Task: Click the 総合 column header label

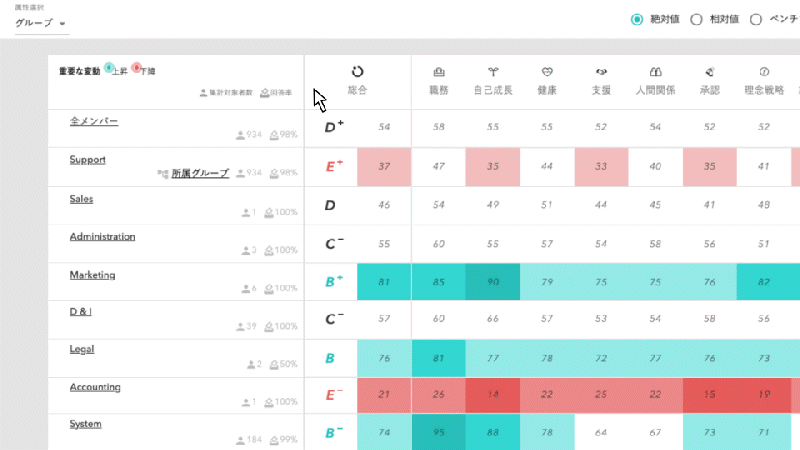Action: click(357, 90)
